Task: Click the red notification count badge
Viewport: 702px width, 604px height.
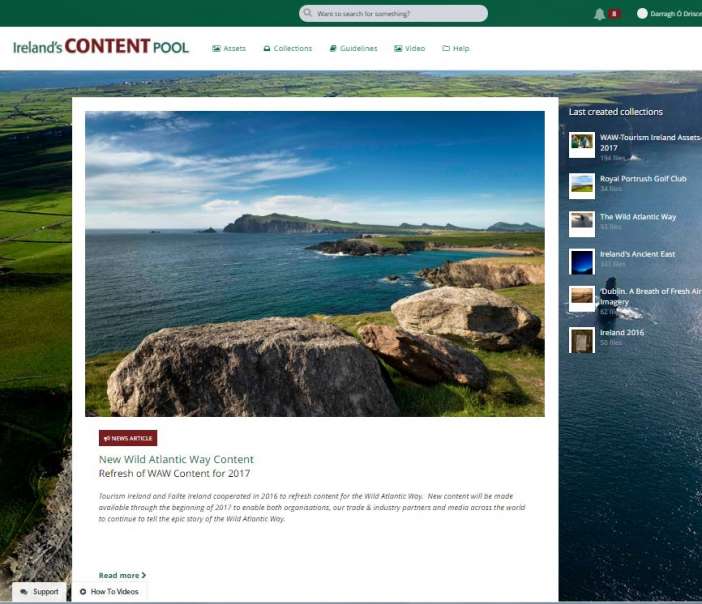Action: point(614,14)
